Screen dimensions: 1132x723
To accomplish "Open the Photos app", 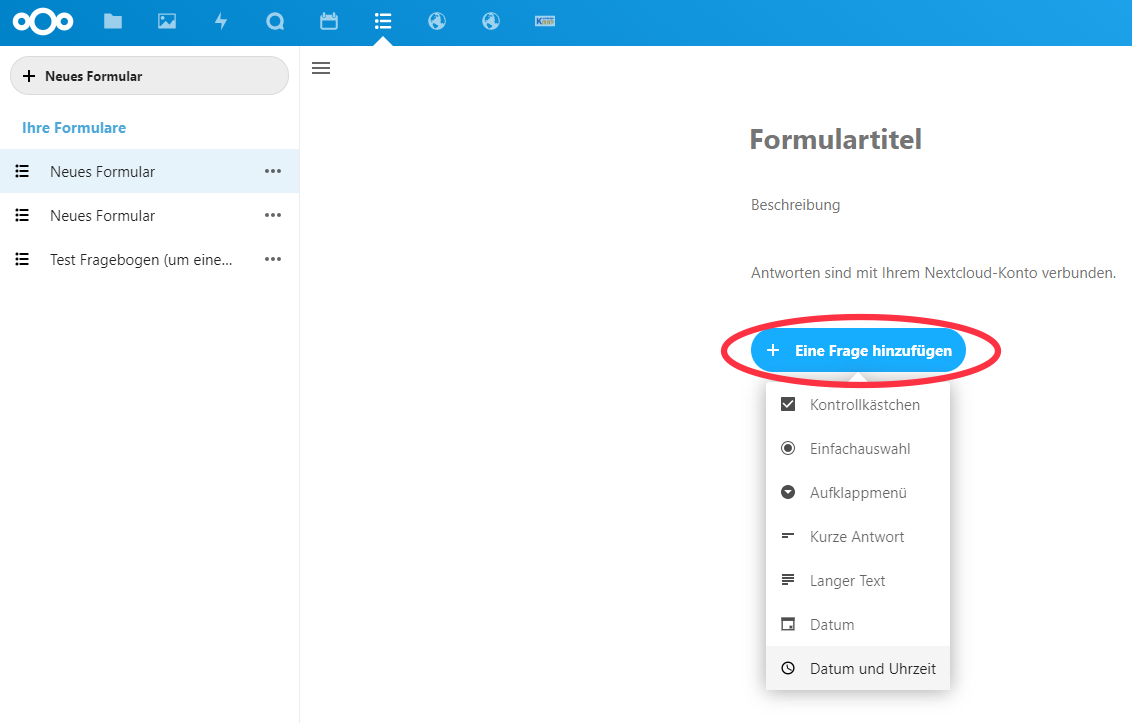I will 166,20.
